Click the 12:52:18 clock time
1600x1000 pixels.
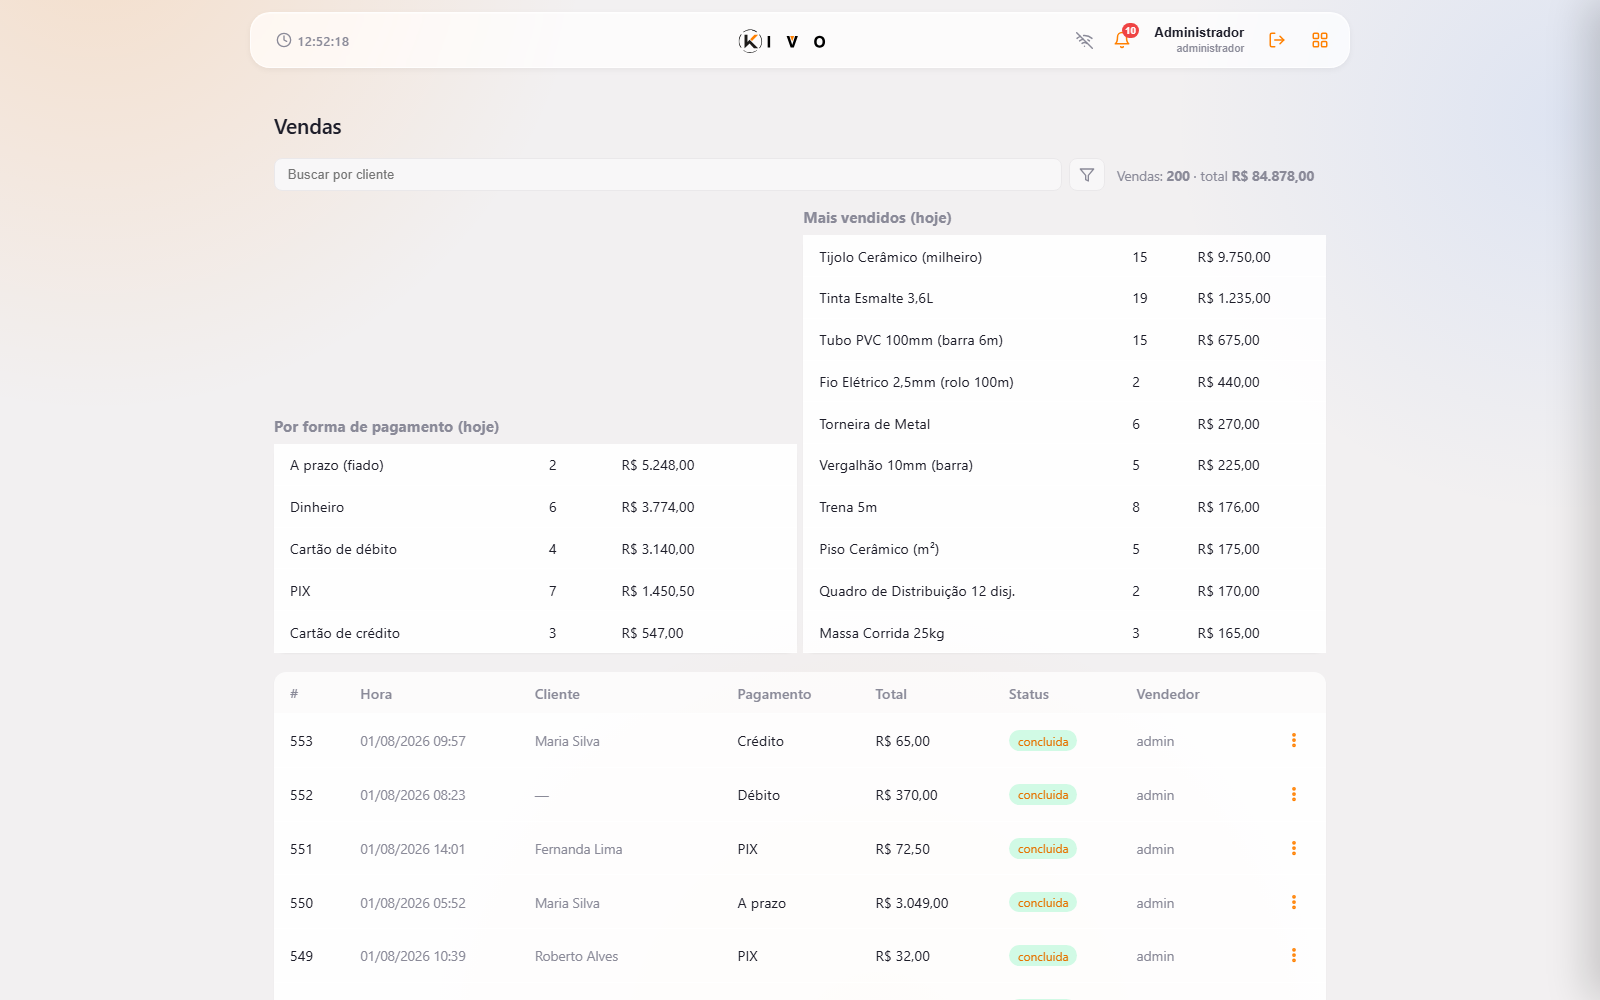[x=323, y=41]
